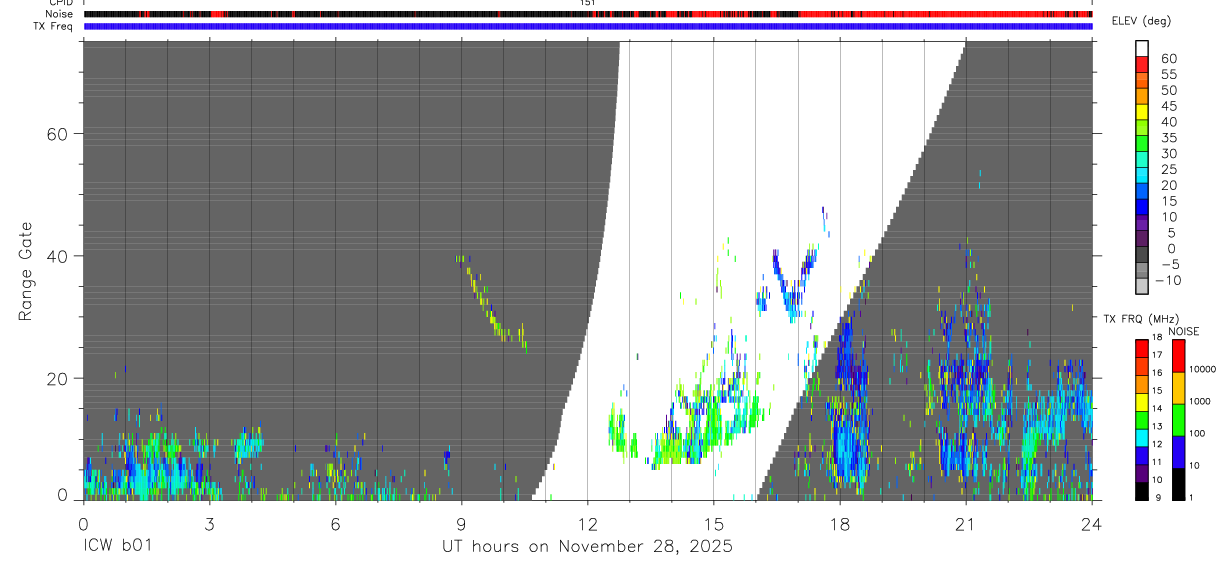Click the '55' value on ELEV scale
1228x567 pixels.
[1168, 74]
